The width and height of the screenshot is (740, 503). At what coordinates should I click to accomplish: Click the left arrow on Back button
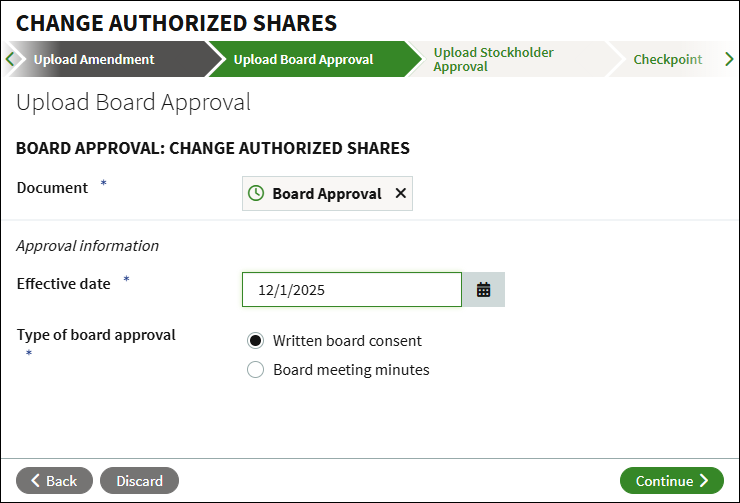point(35,480)
